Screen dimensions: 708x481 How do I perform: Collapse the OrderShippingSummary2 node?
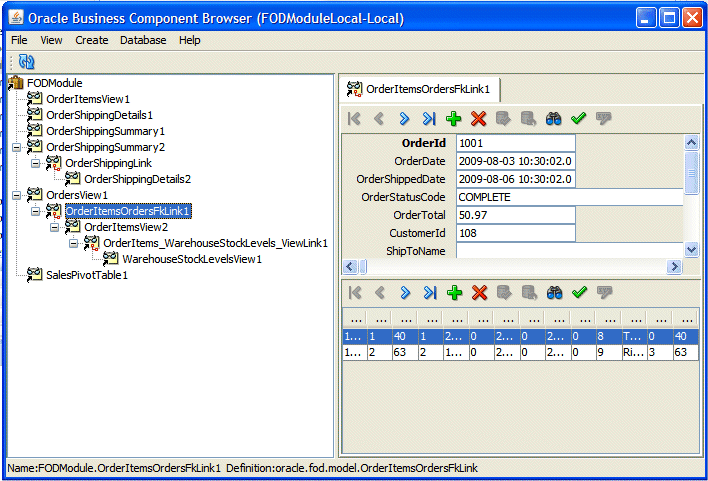pos(16,147)
